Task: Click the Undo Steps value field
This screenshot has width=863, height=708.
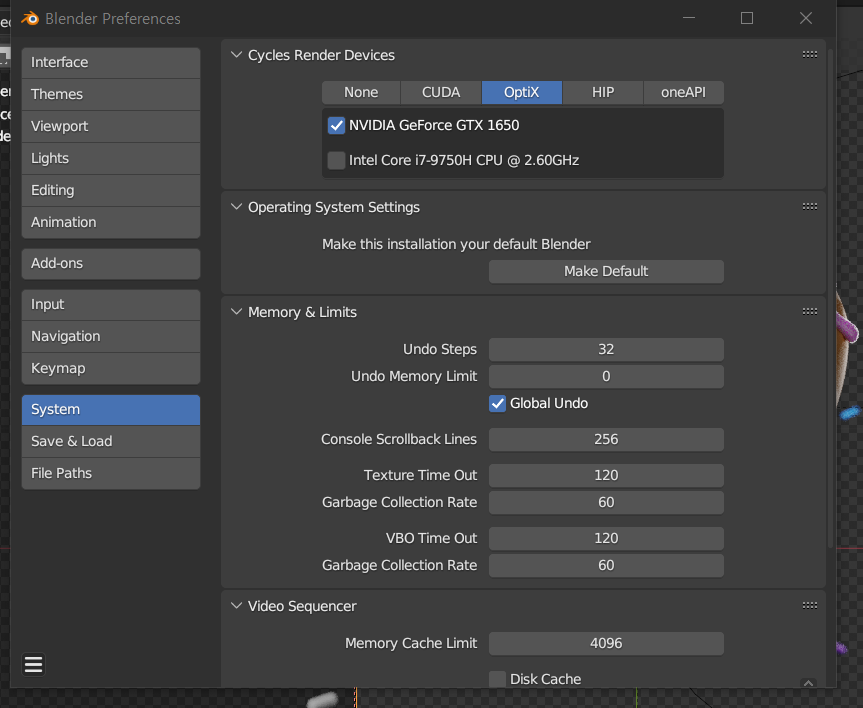Action: tap(606, 350)
